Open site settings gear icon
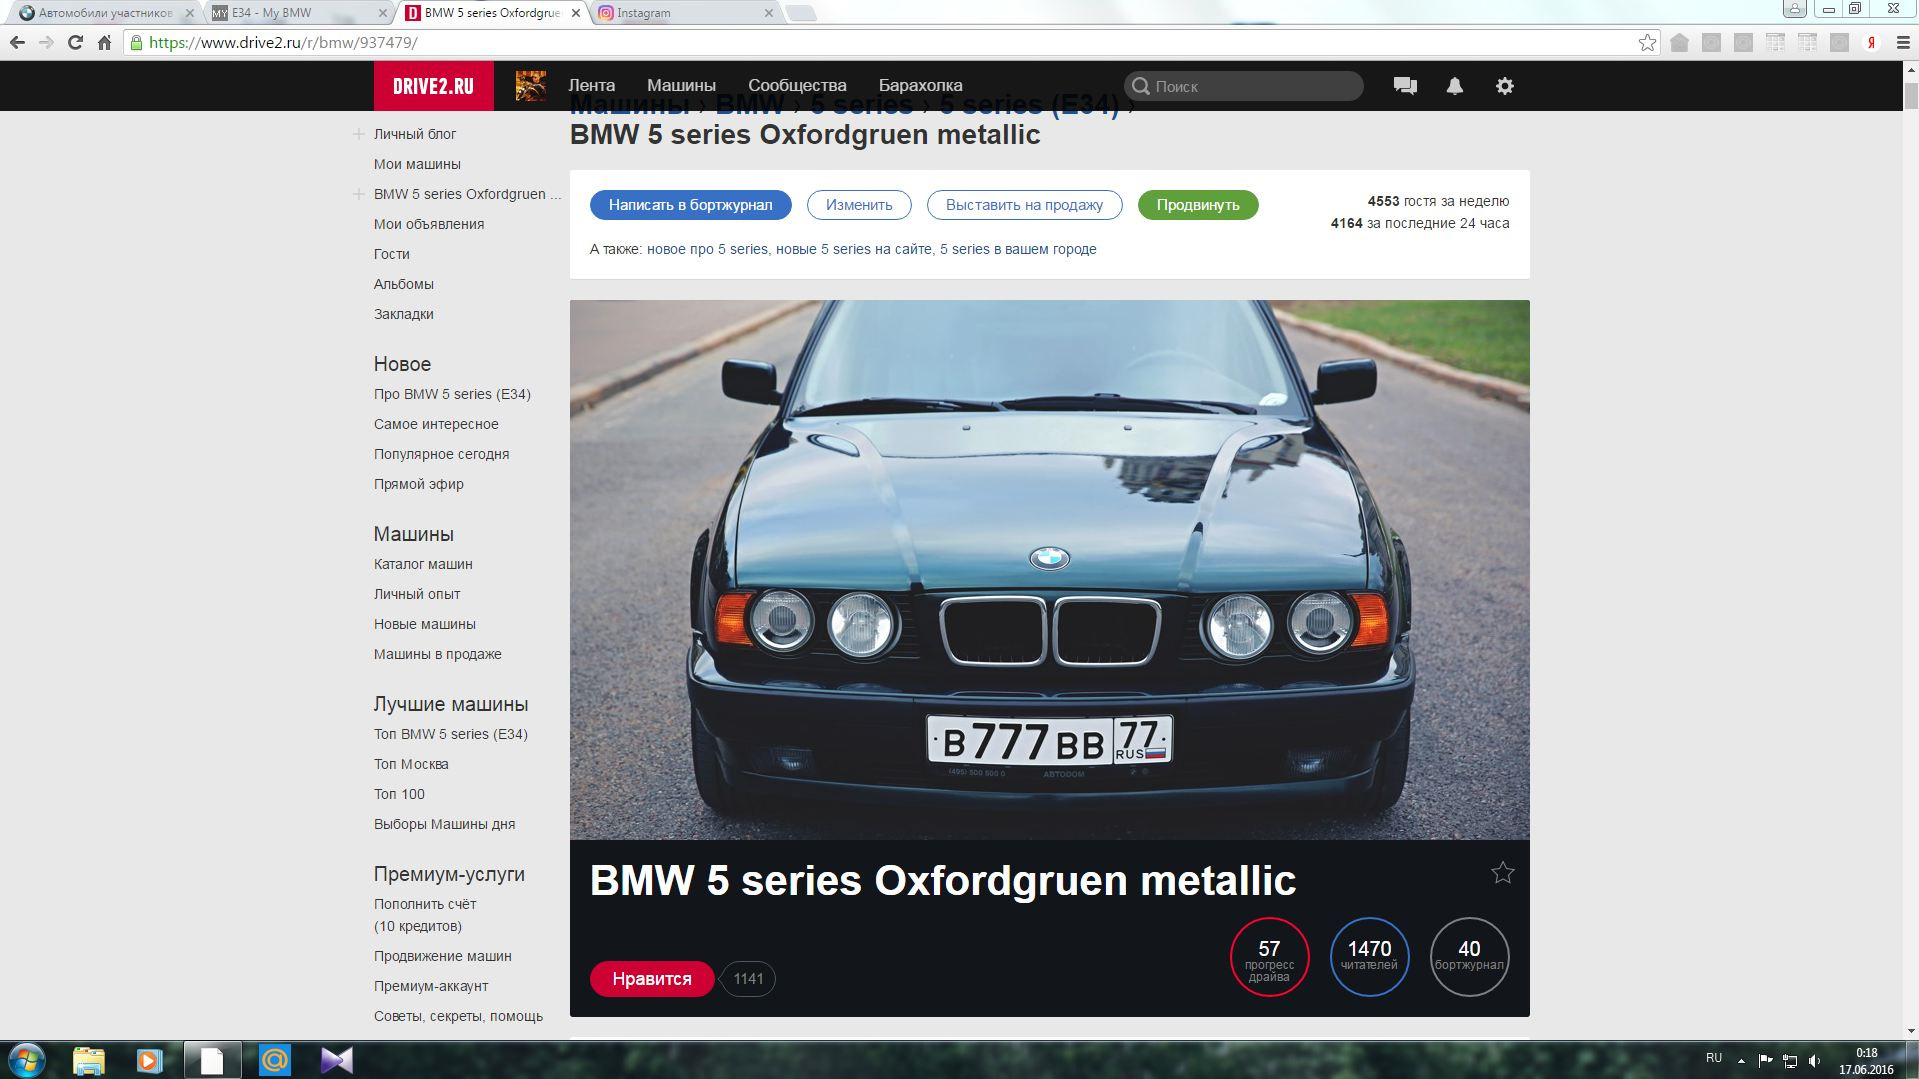Screen dimensions: 1919x1079 (x=1504, y=86)
